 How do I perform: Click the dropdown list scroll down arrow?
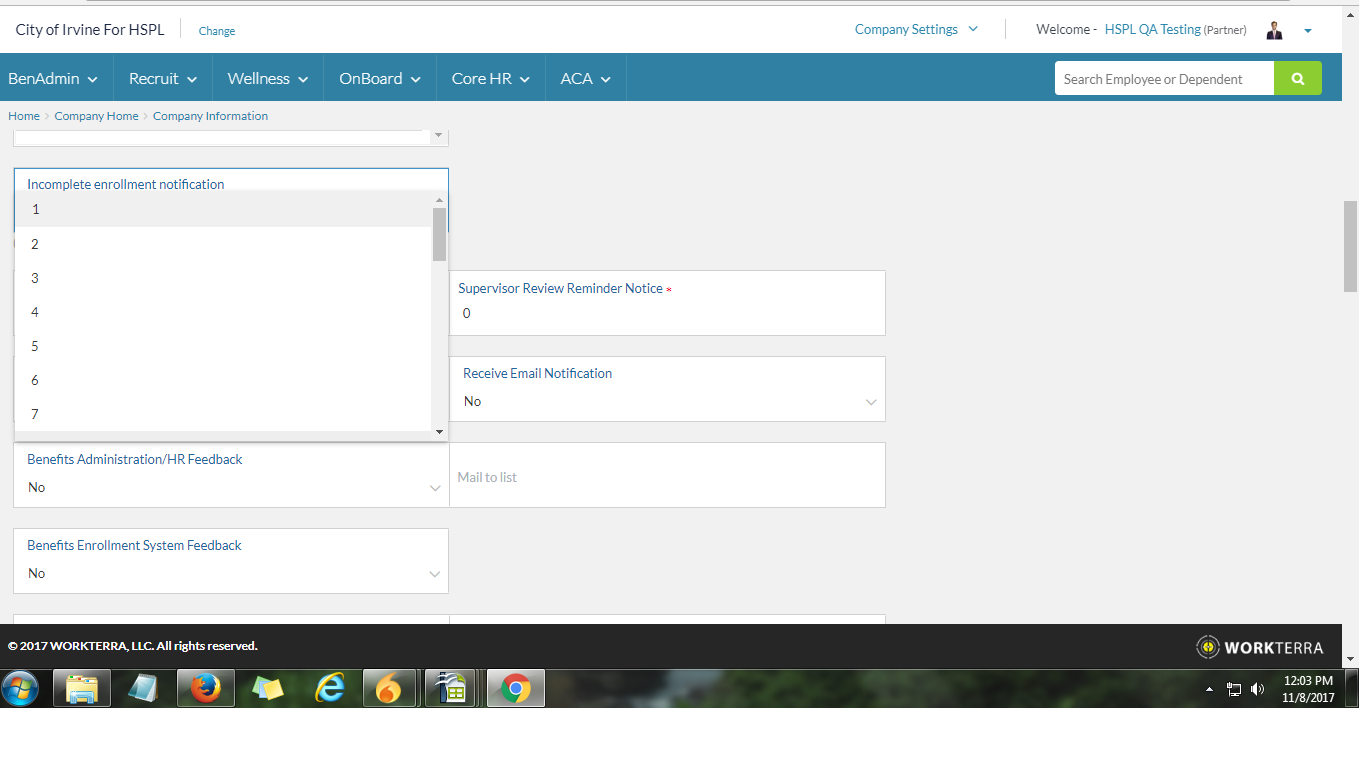tap(439, 431)
